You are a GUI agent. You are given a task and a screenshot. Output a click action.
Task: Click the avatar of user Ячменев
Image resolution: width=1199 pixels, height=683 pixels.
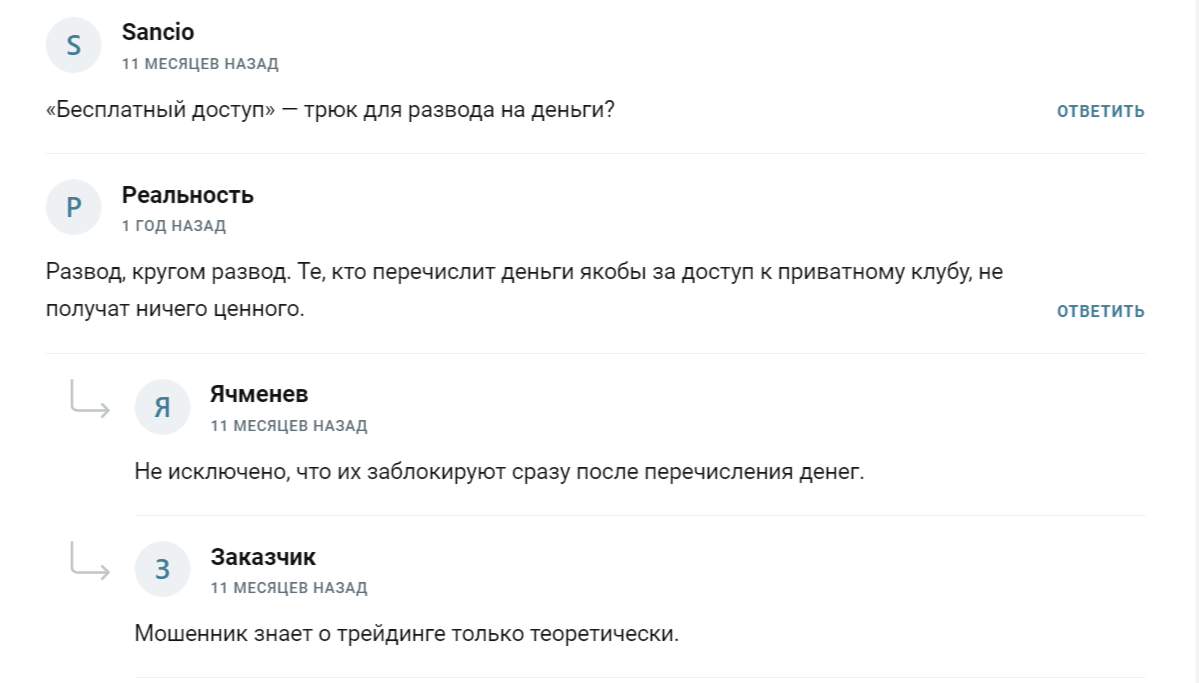pos(162,406)
